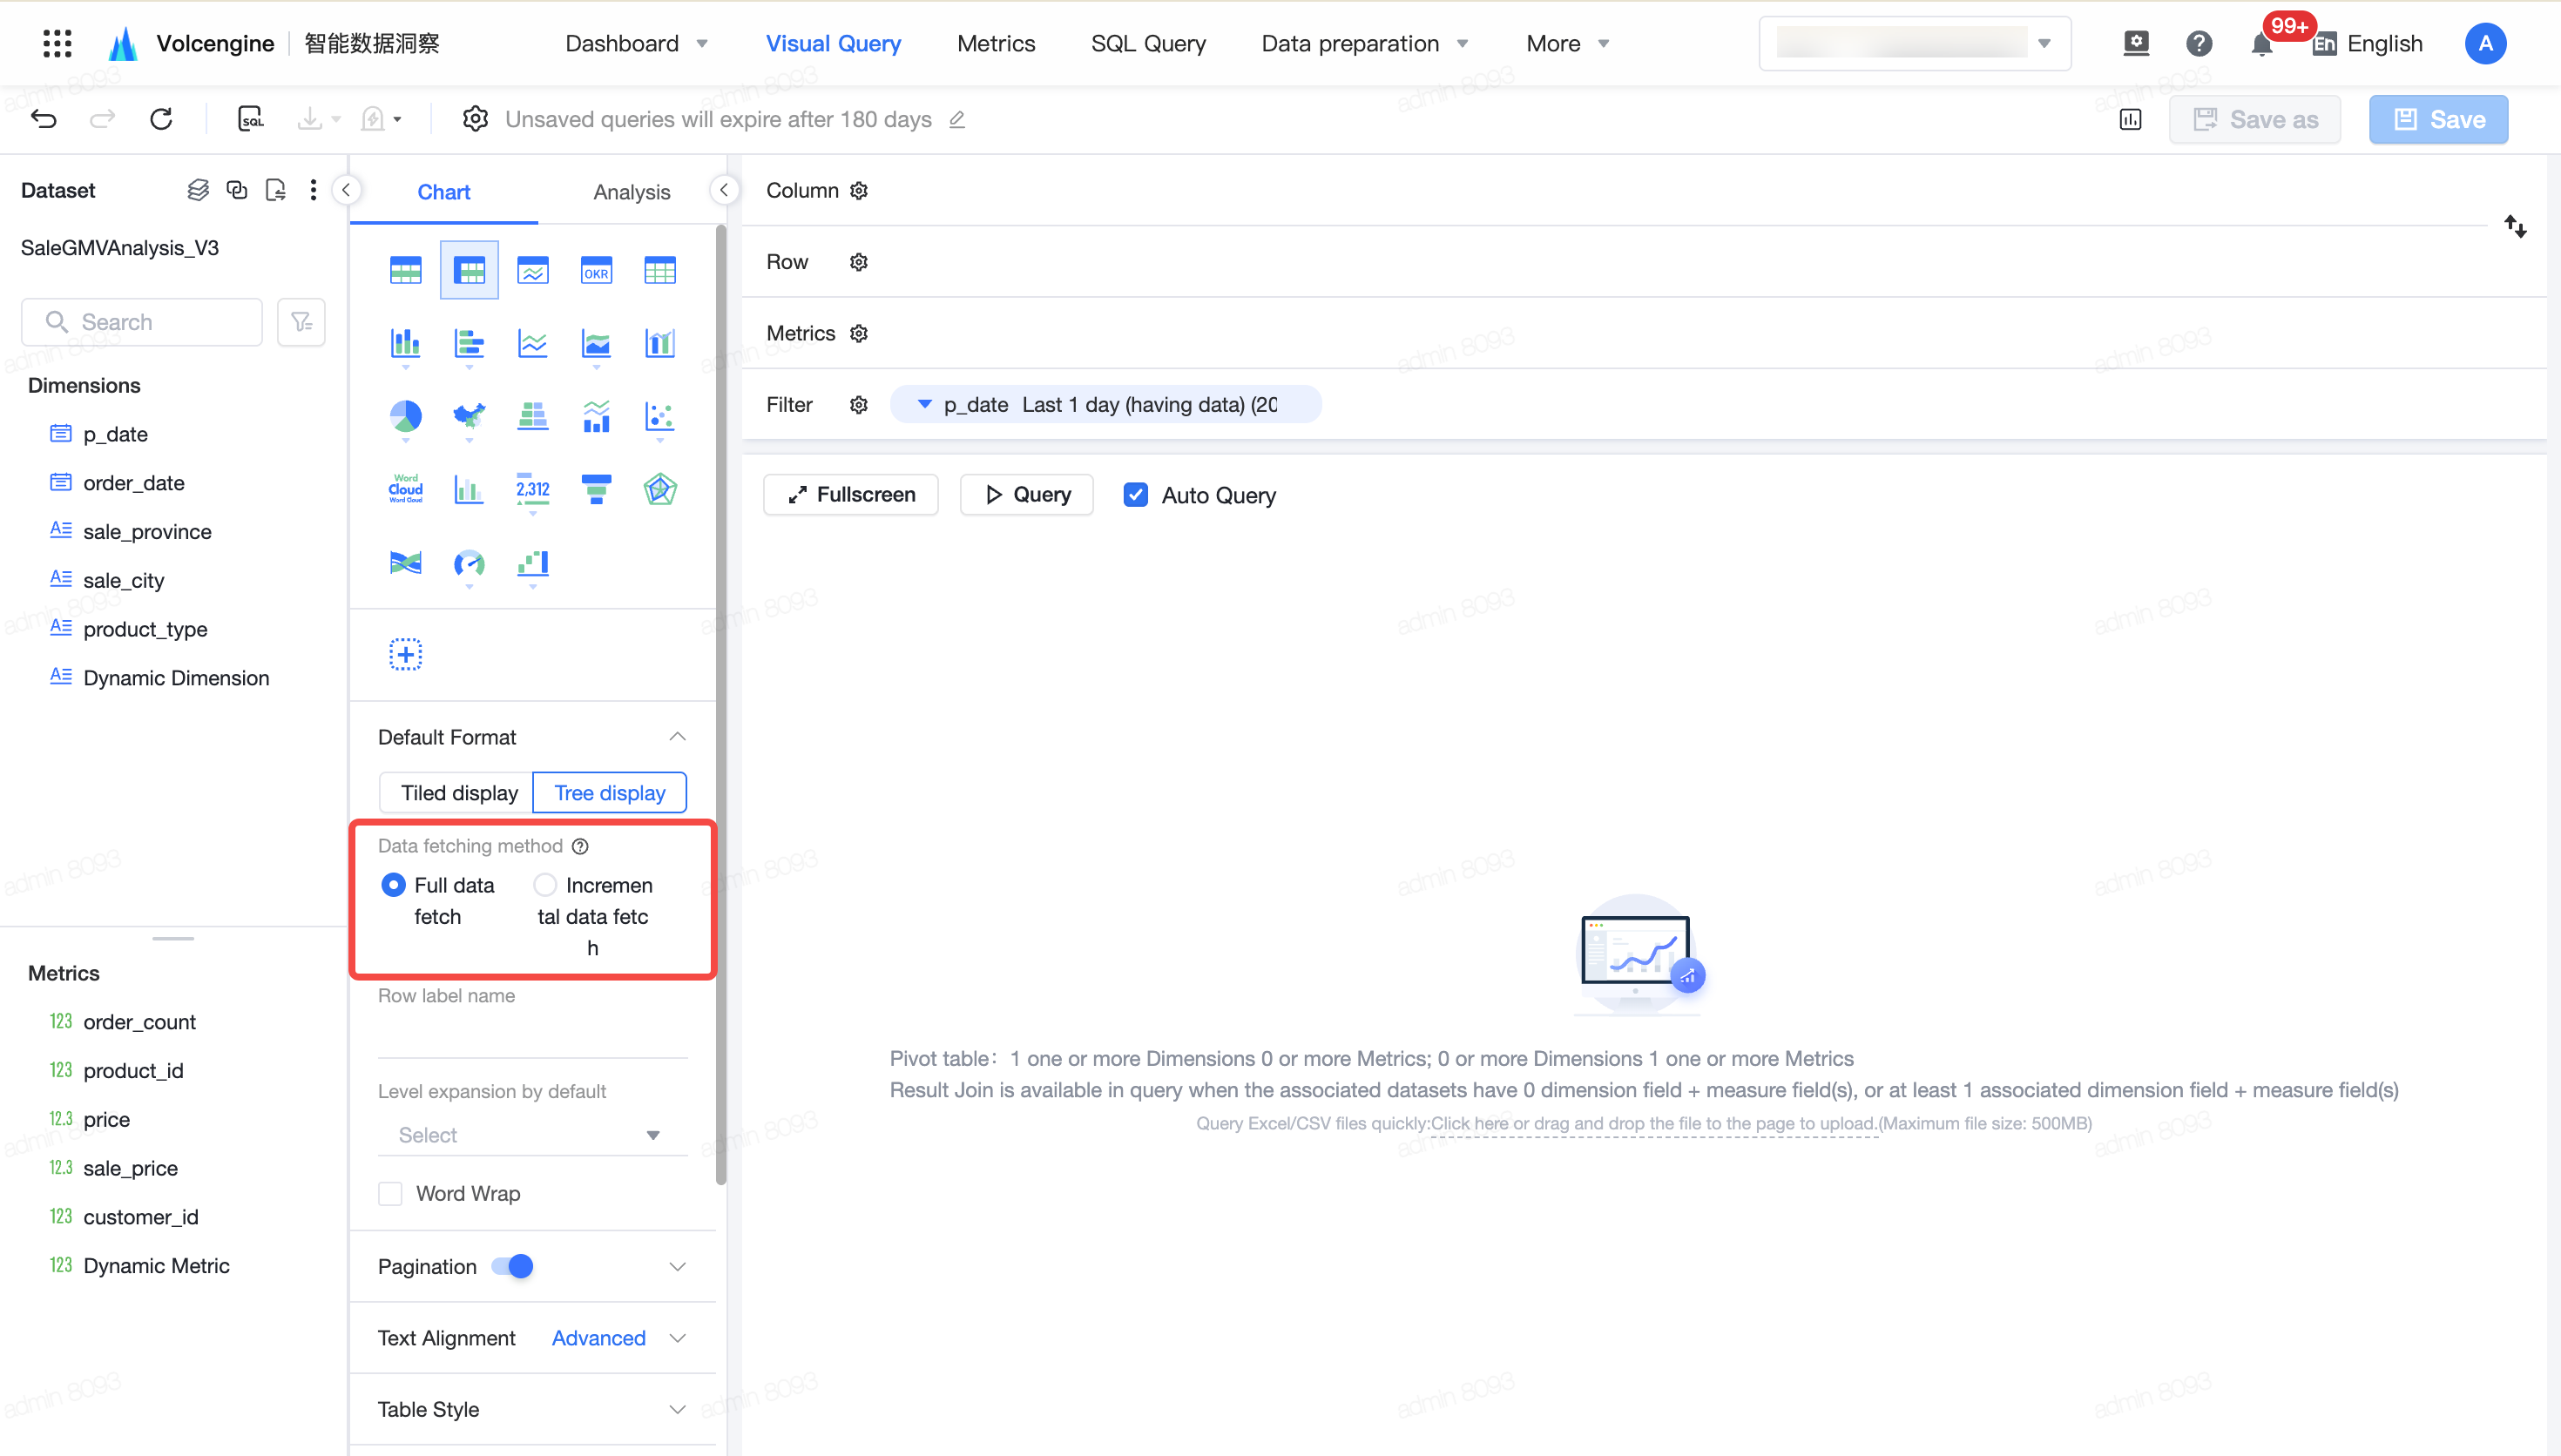
Task: Run the Query button
Action: pyautogui.click(x=1026, y=495)
